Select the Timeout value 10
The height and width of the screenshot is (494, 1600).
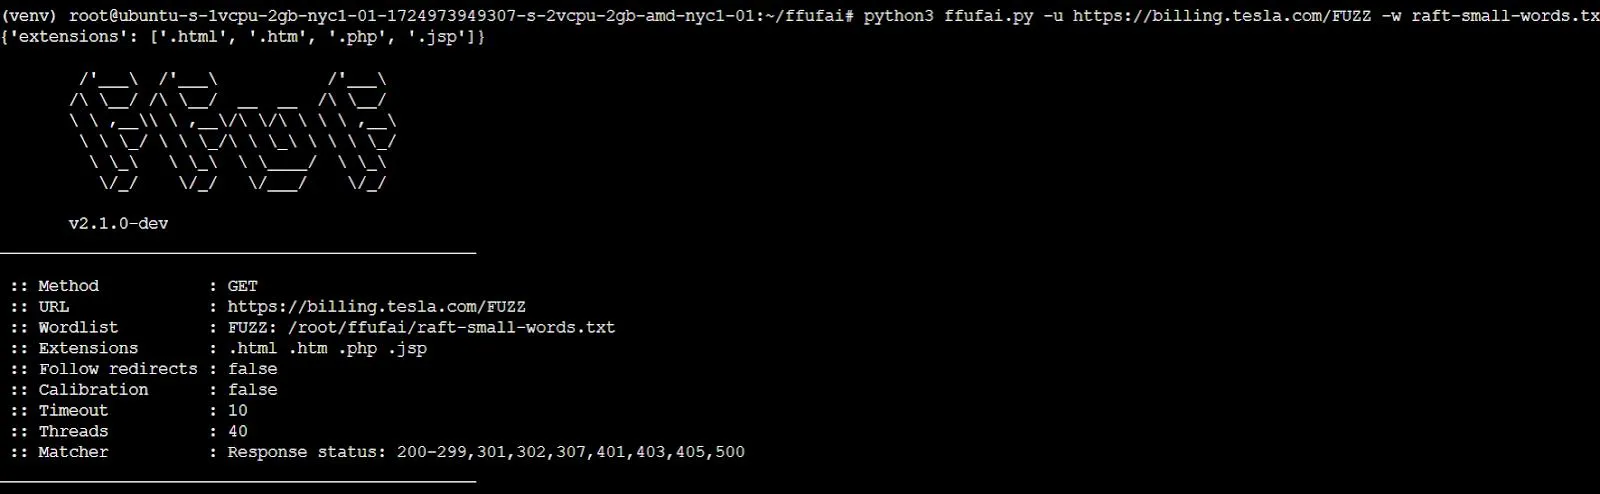(x=237, y=411)
